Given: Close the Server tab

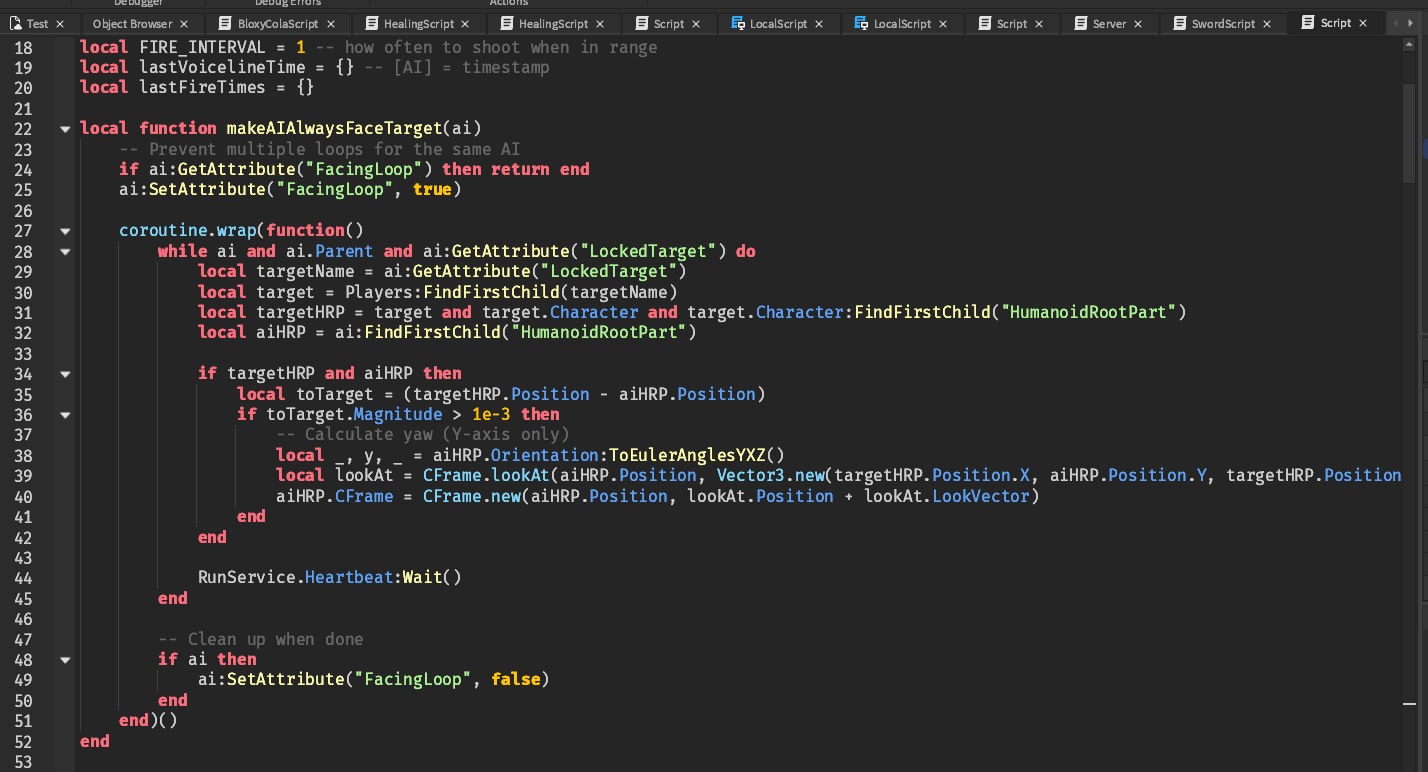Looking at the screenshot, I should tap(1139, 24).
